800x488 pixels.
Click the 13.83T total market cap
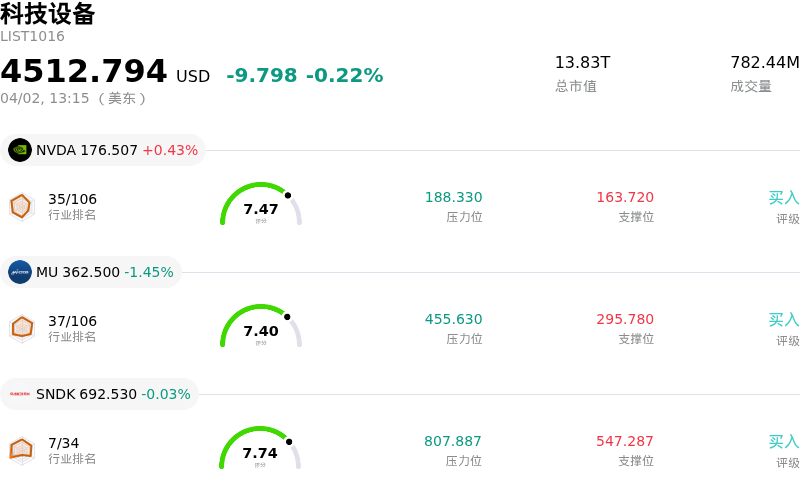(582, 63)
